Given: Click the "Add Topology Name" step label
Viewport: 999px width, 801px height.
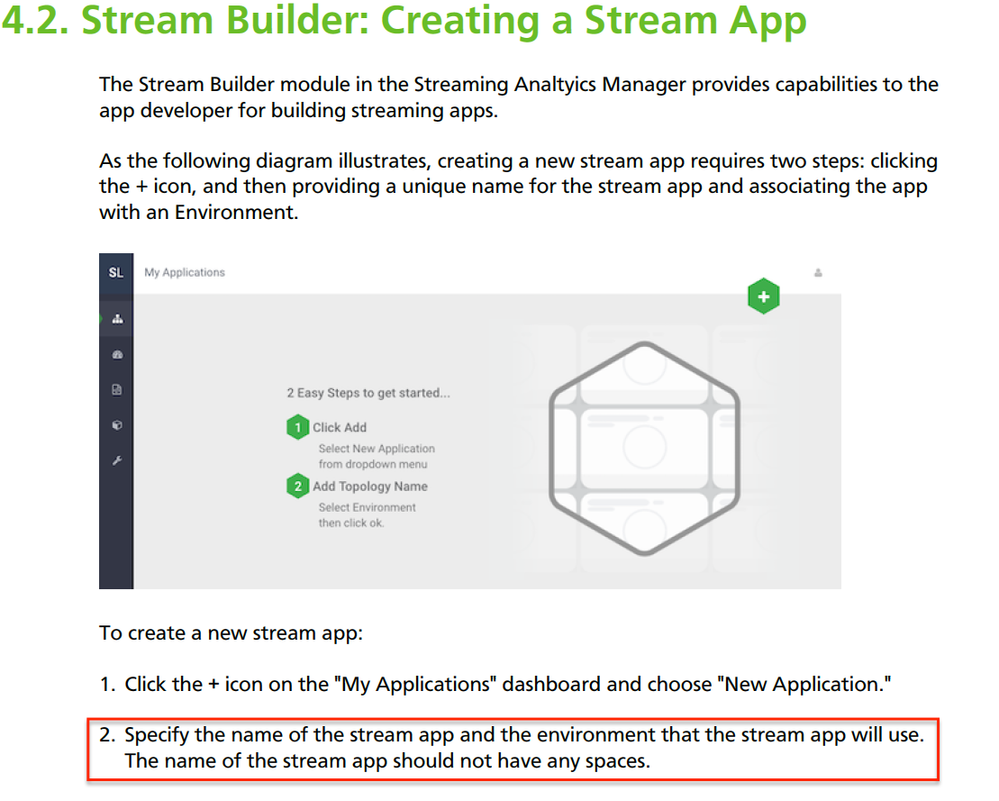Looking at the screenshot, I should 370,486.
